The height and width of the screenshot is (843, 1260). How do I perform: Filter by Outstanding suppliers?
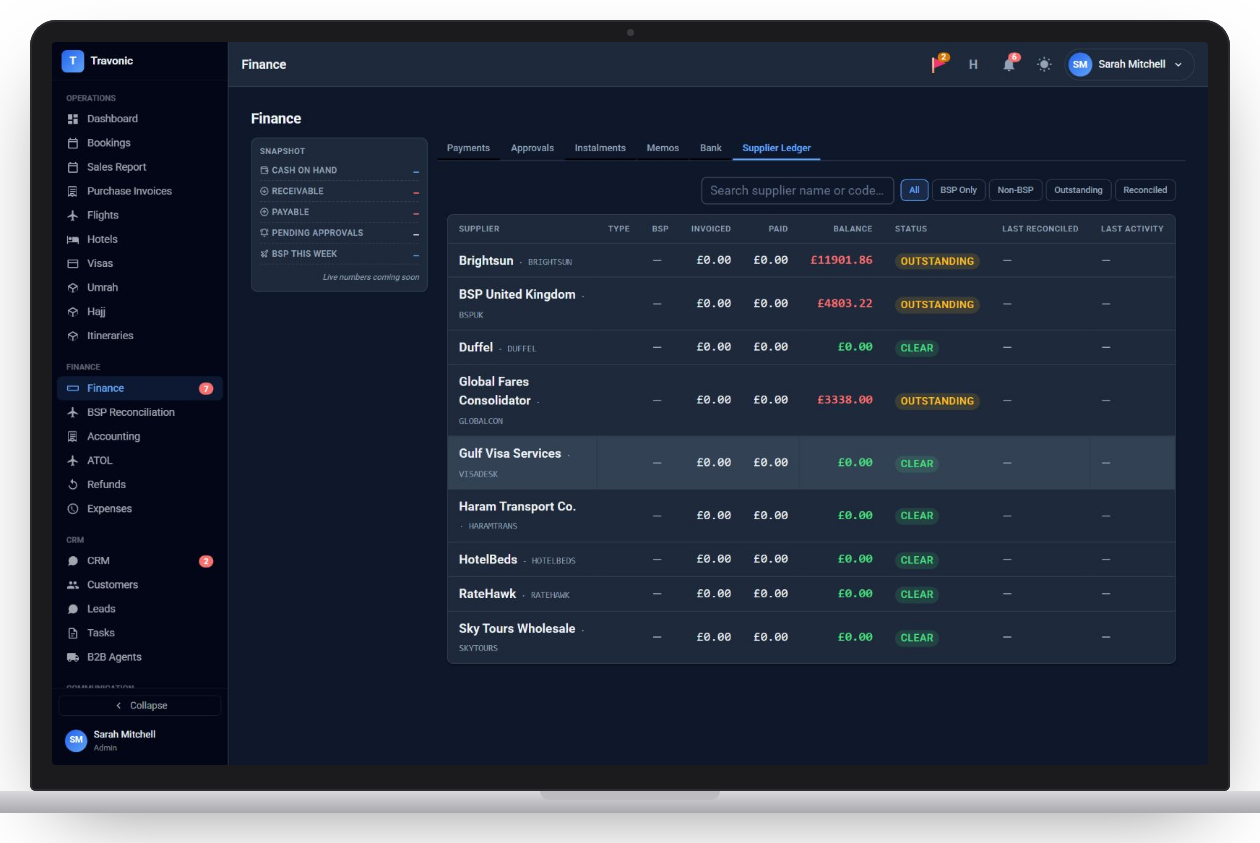[x=1079, y=190]
